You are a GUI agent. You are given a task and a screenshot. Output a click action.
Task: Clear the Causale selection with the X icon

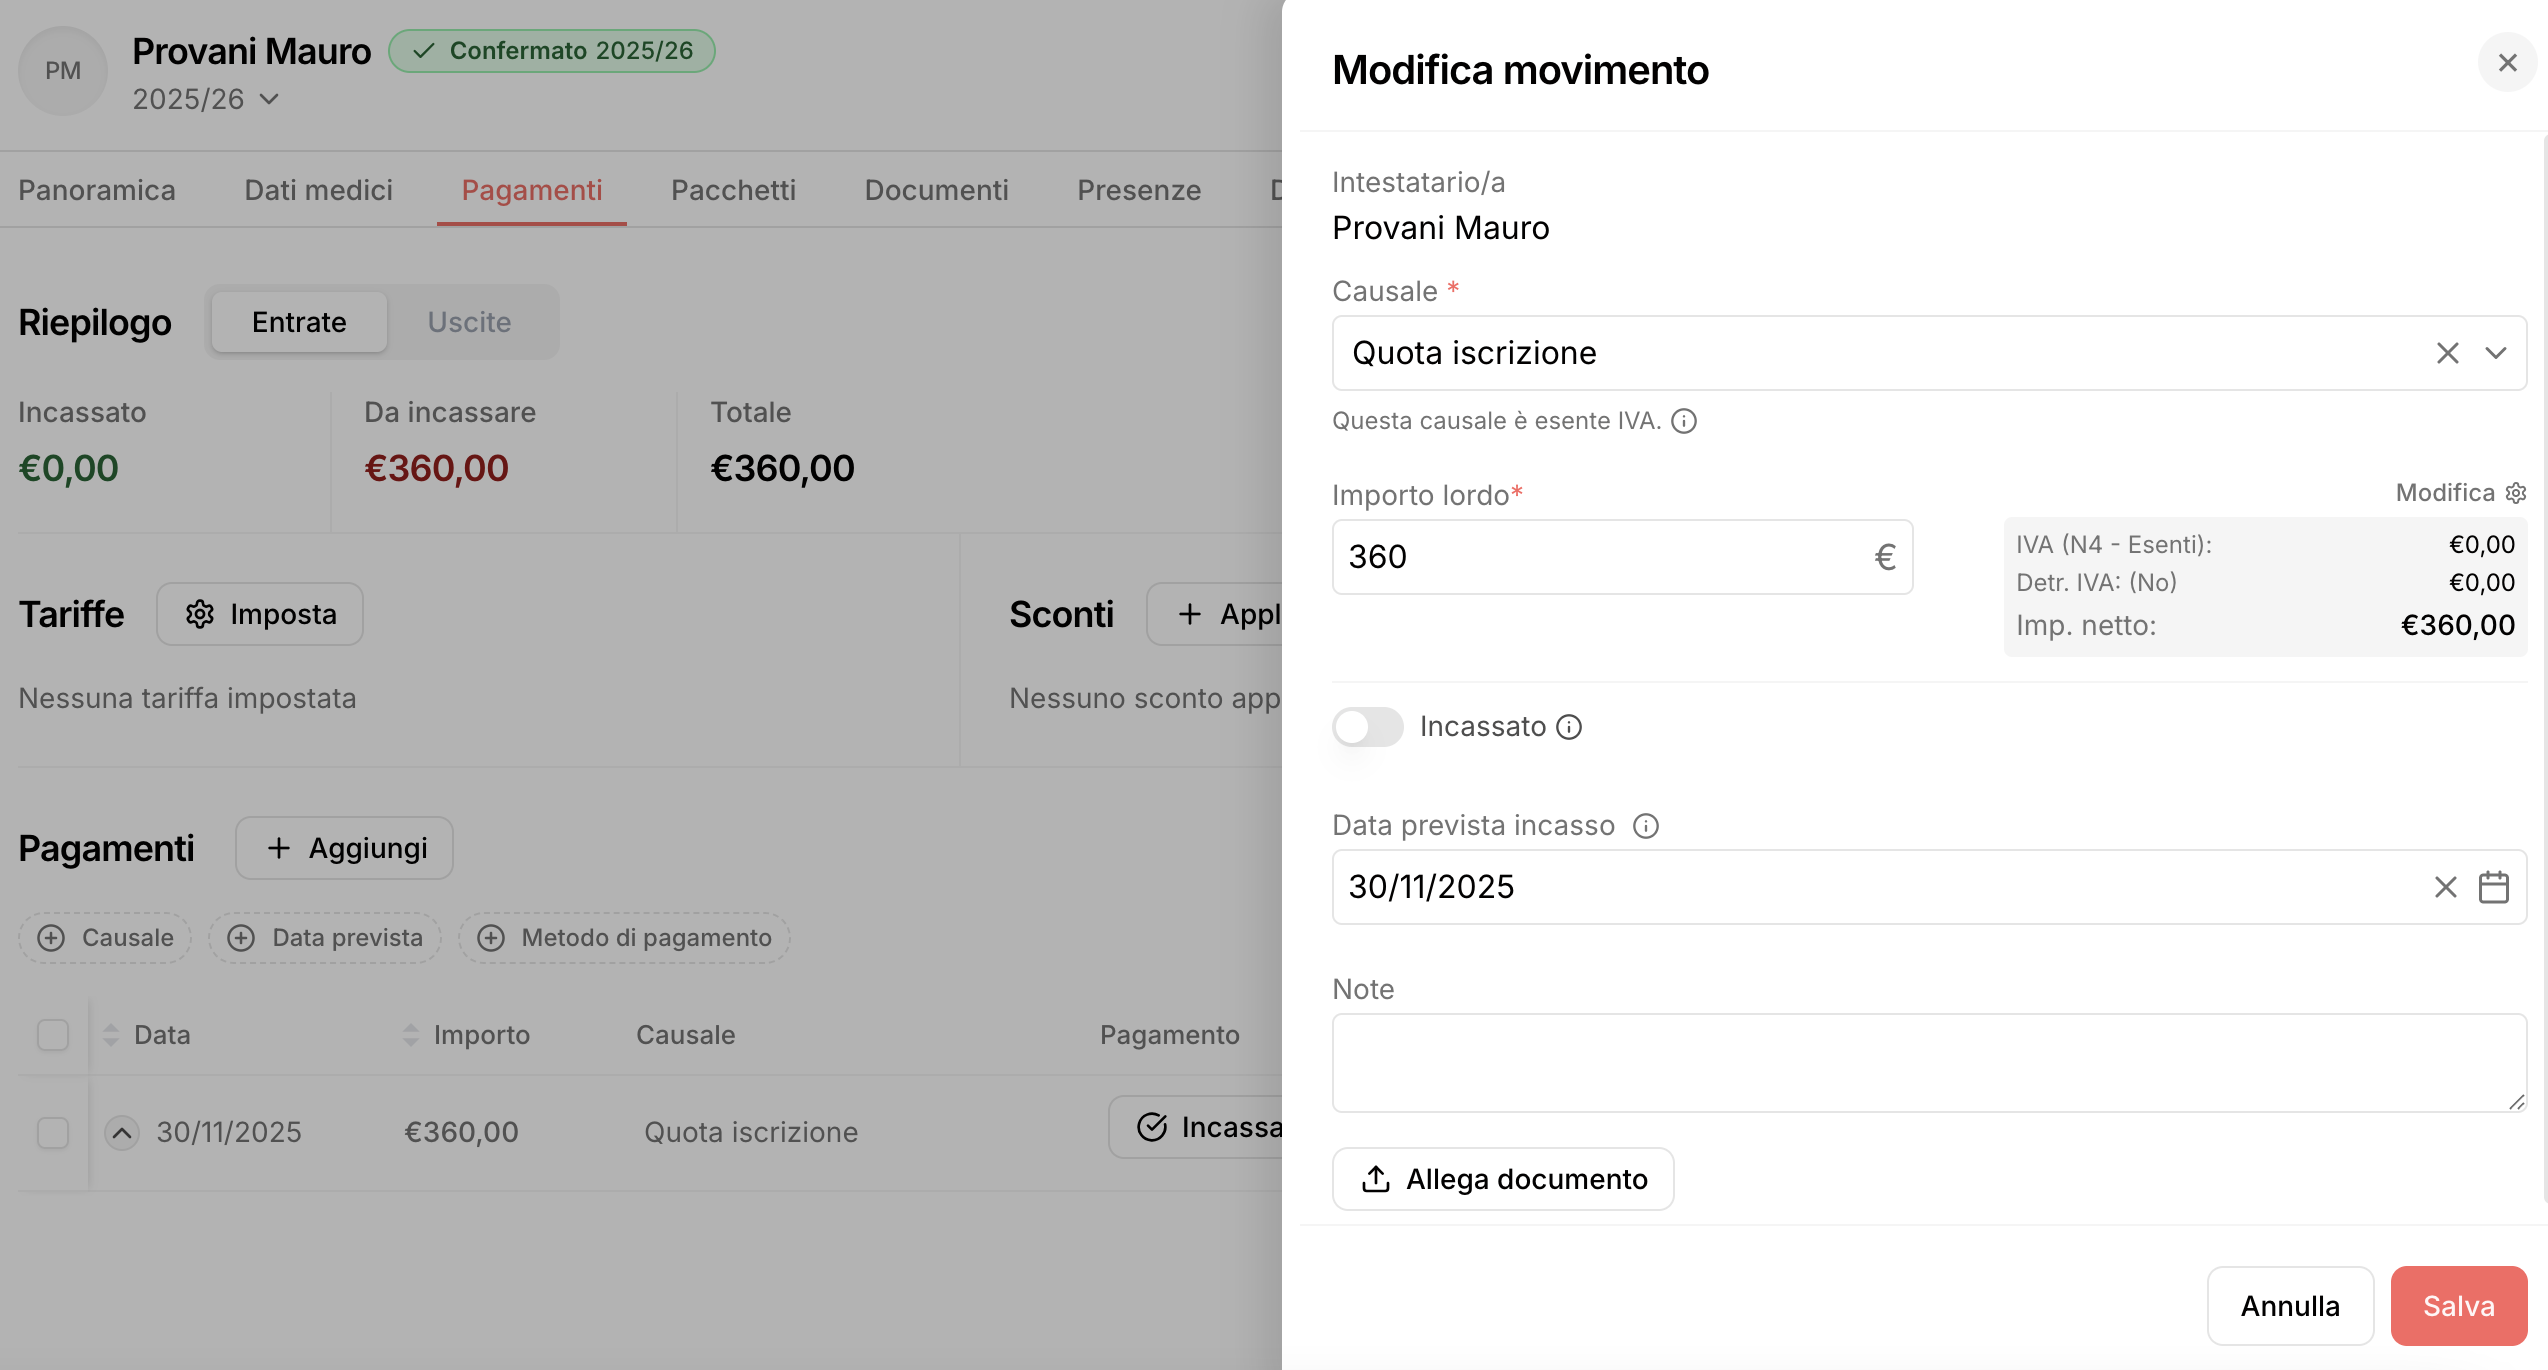point(2447,353)
